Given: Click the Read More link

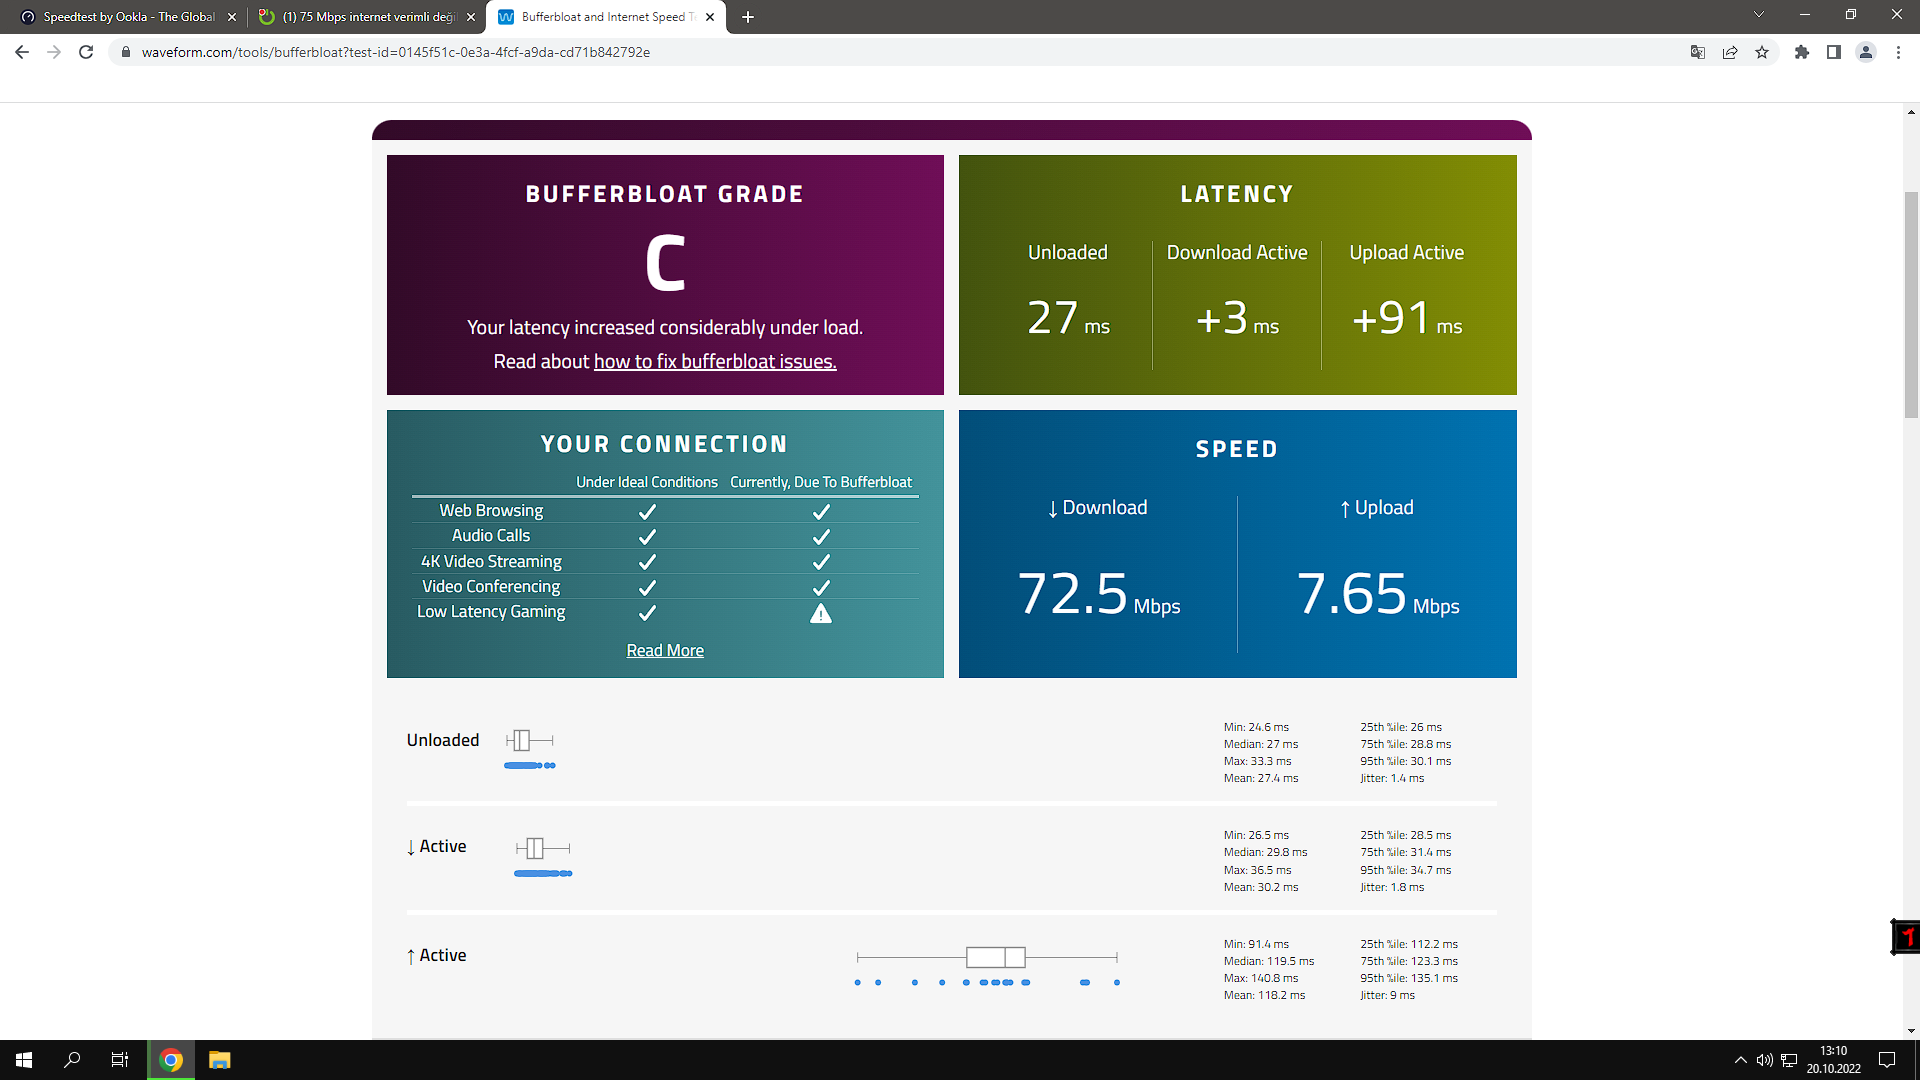Looking at the screenshot, I should (x=665, y=651).
